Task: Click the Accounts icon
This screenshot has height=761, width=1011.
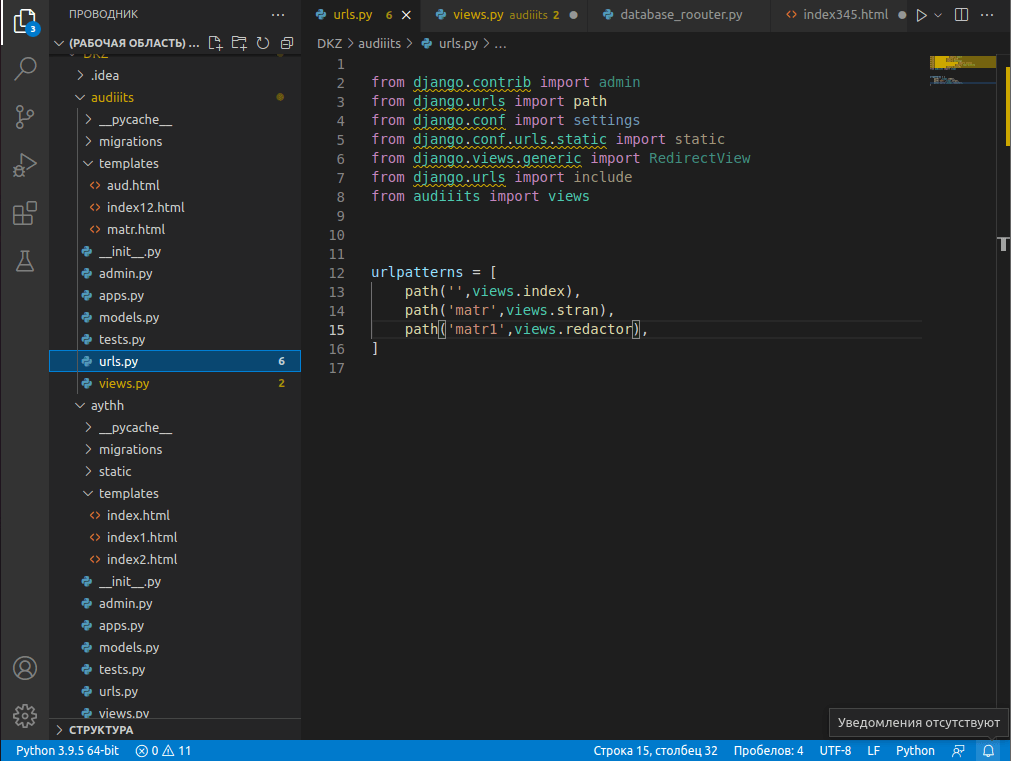Action: (x=25, y=668)
